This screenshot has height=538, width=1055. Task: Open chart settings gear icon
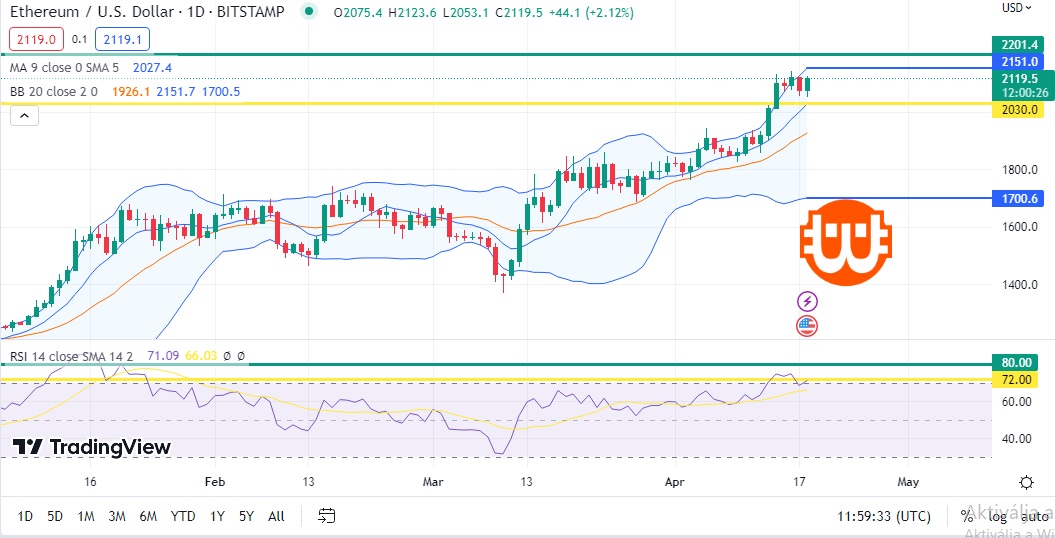[1026, 482]
